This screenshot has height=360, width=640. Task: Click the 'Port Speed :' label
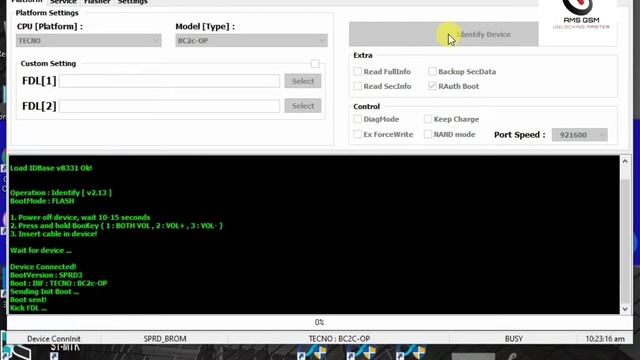520,135
